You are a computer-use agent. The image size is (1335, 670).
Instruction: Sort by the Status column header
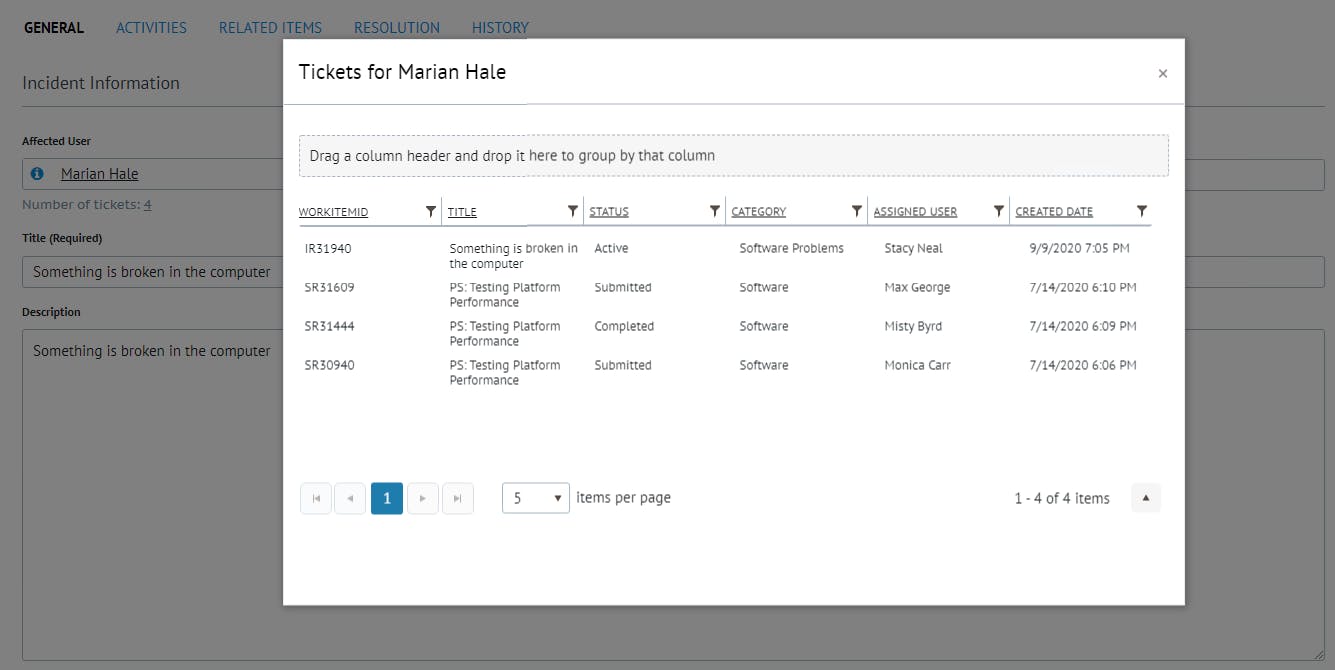coord(609,212)
